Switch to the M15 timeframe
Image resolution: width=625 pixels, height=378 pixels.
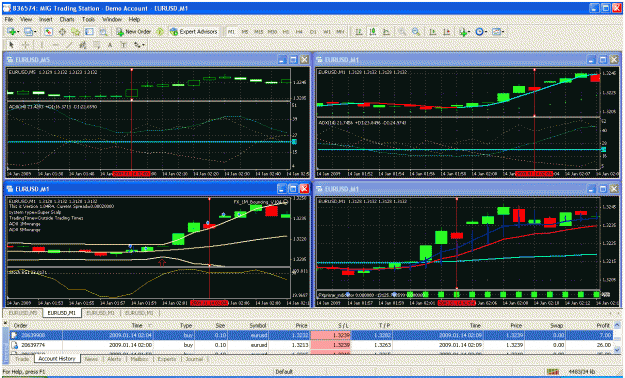point(258,32)
